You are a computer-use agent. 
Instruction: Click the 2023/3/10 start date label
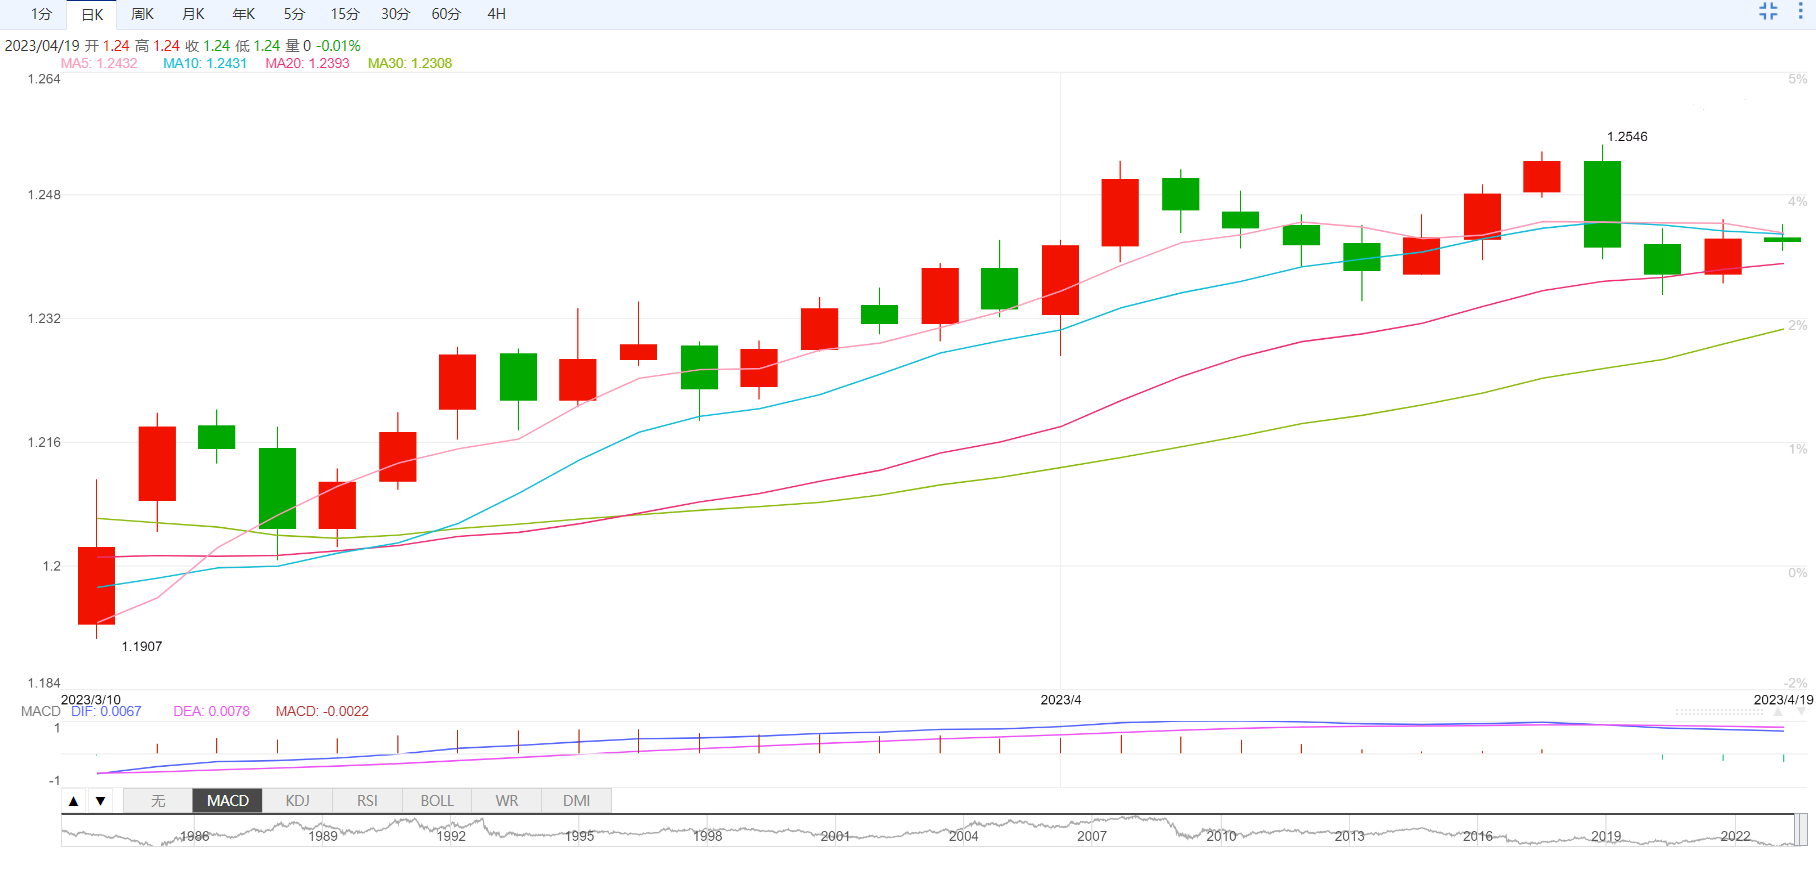click(91, 700)
